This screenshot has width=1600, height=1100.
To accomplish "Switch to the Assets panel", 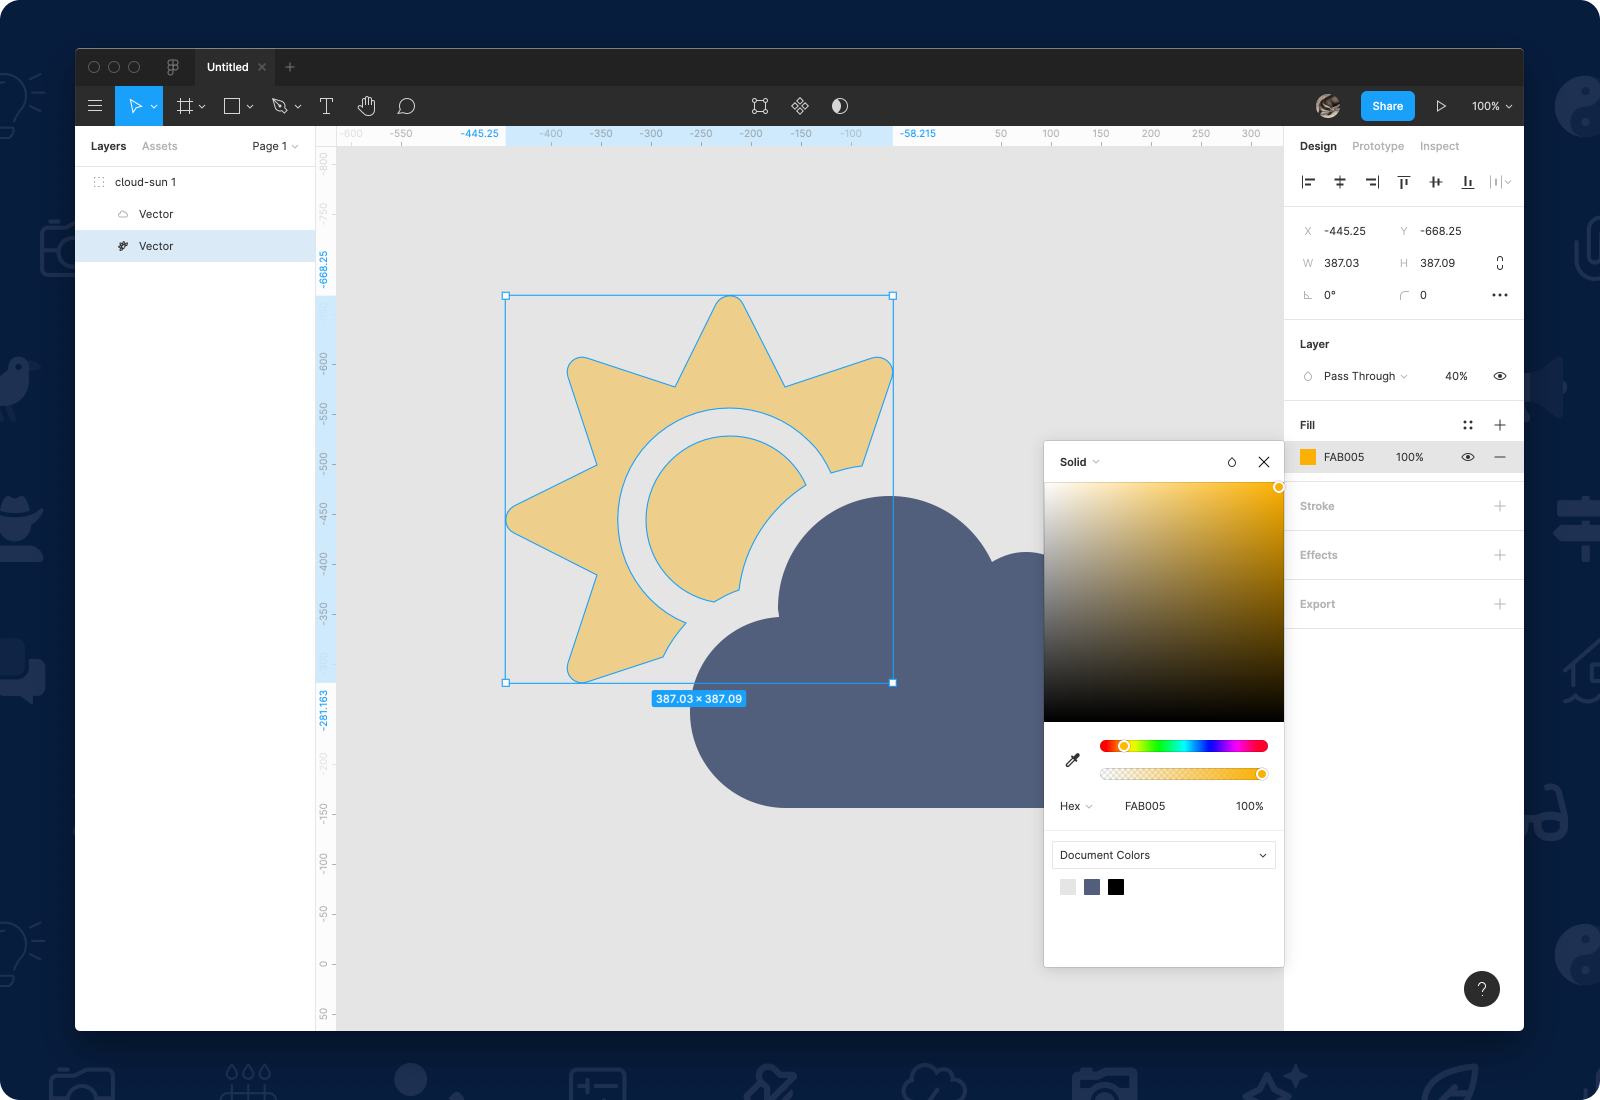I will (x=159, y=146).
